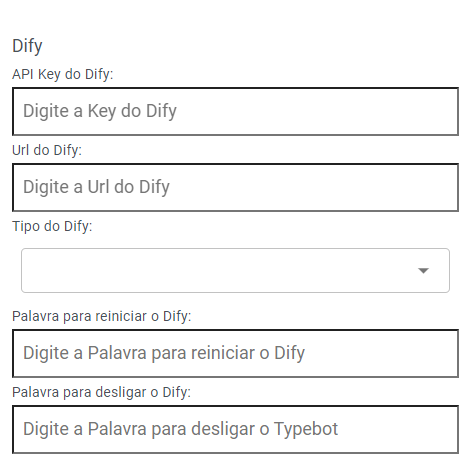
Task: Focus the Palavra para desligar input
Action: coord(235,429)
